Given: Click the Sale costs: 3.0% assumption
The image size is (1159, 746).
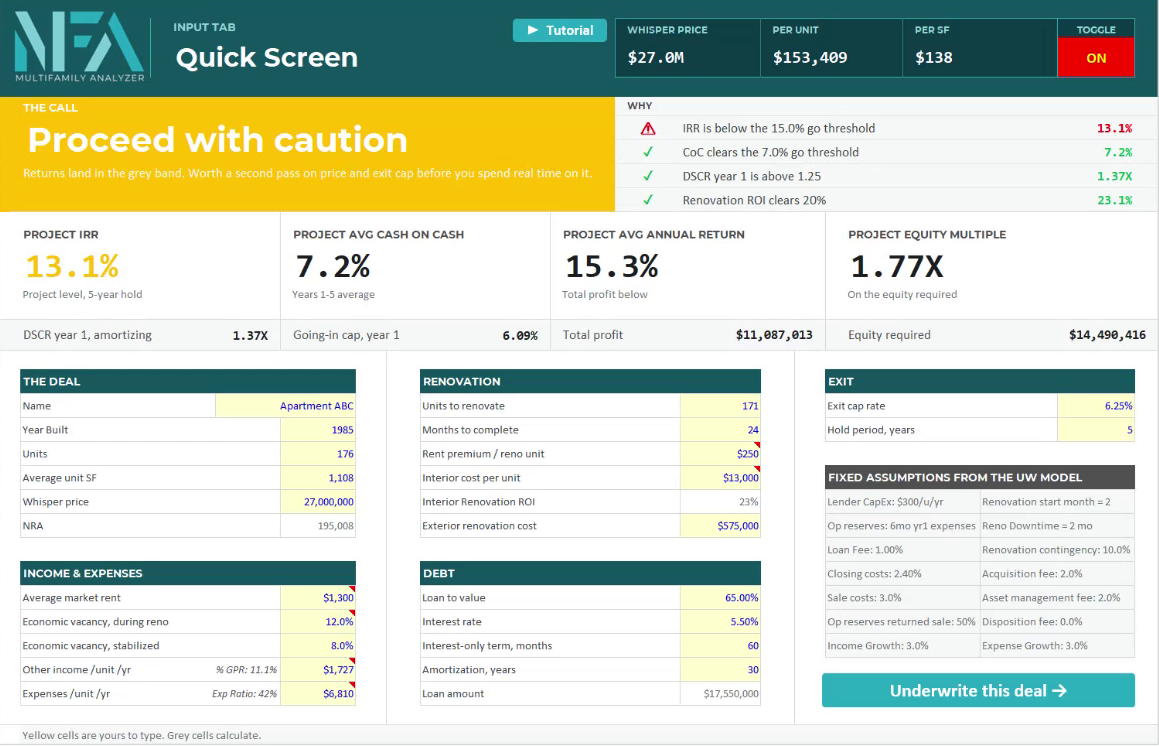Looking at the screenshot, I should (x=864, y=597).
